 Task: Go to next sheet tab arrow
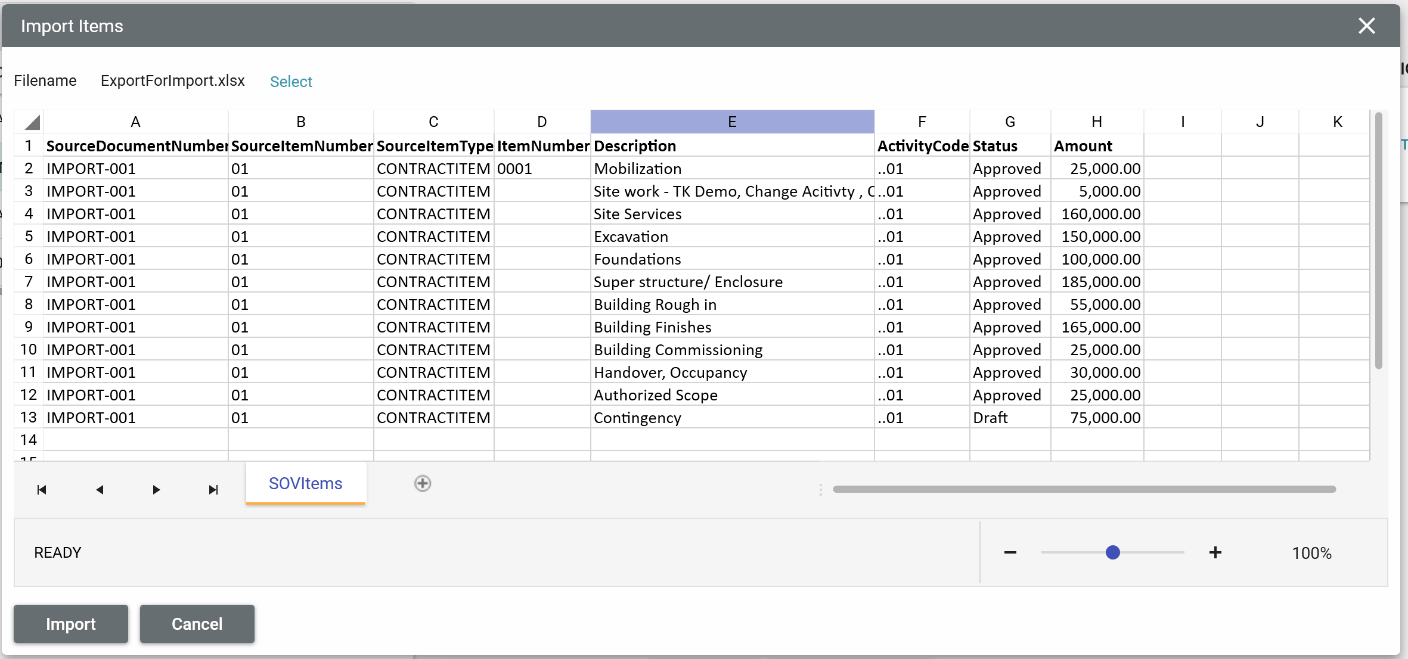coord(156,490)
